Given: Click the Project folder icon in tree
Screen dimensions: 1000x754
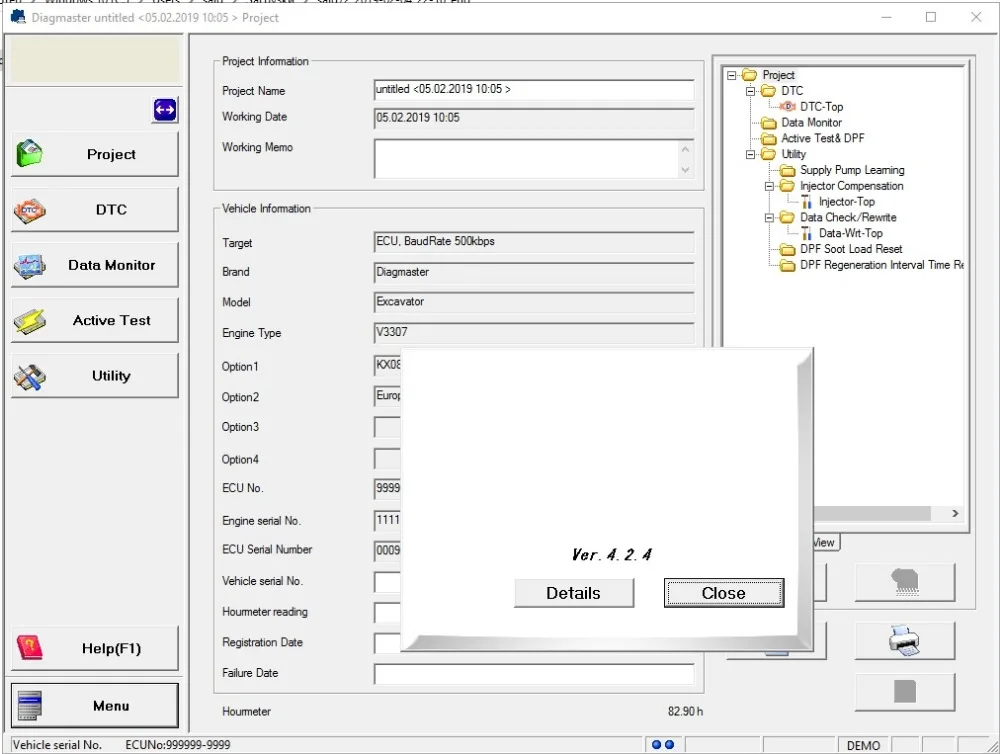Looking at the screenshot, I should (749, 75).
